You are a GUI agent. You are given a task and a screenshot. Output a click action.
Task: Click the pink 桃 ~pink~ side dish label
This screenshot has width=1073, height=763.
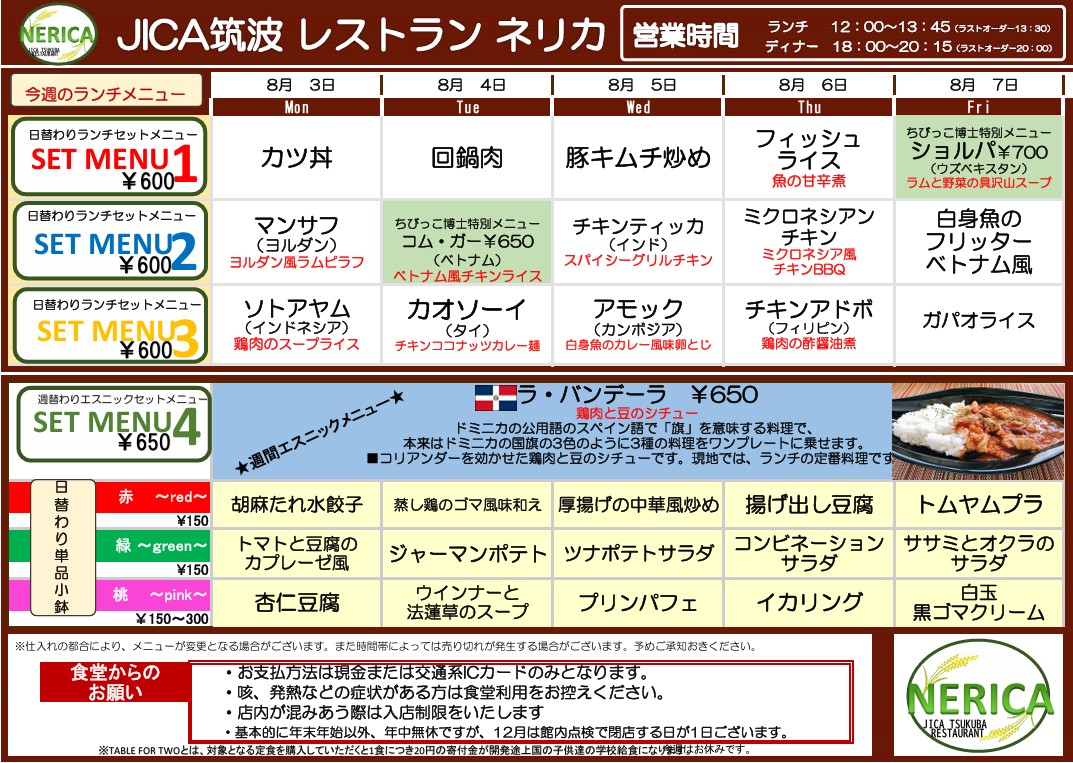153,595
